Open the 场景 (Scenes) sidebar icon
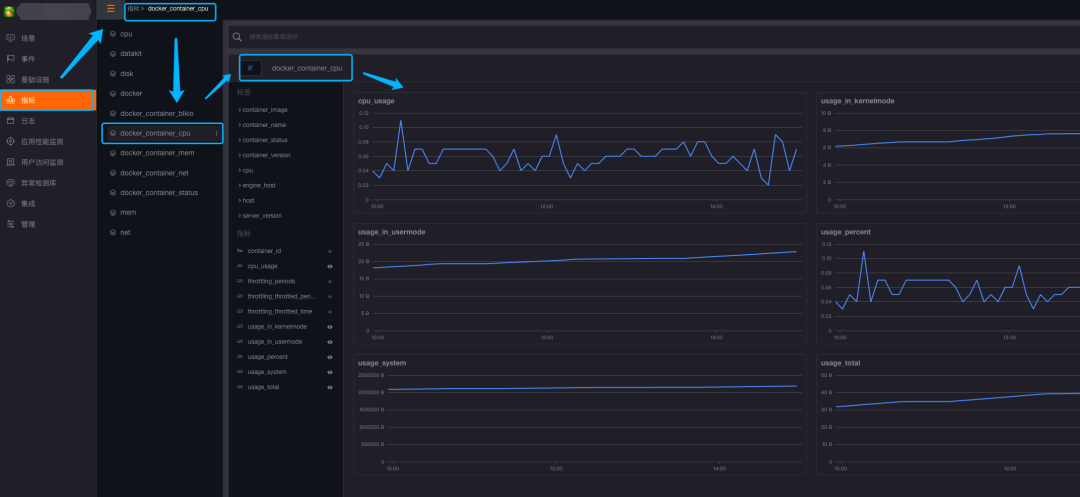This screenshot has width=1080, height=497. (11, 38)
